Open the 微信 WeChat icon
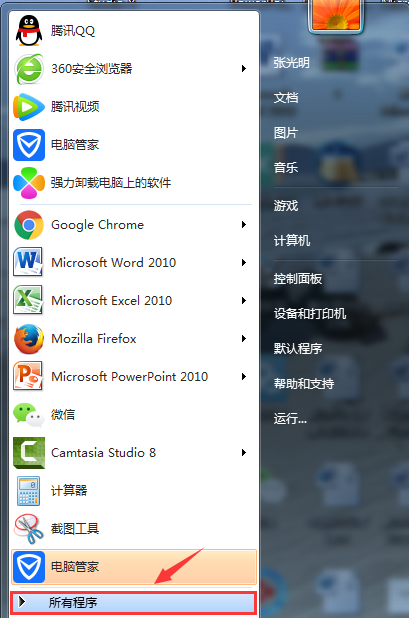409x618 pixels. coord(29,415)
